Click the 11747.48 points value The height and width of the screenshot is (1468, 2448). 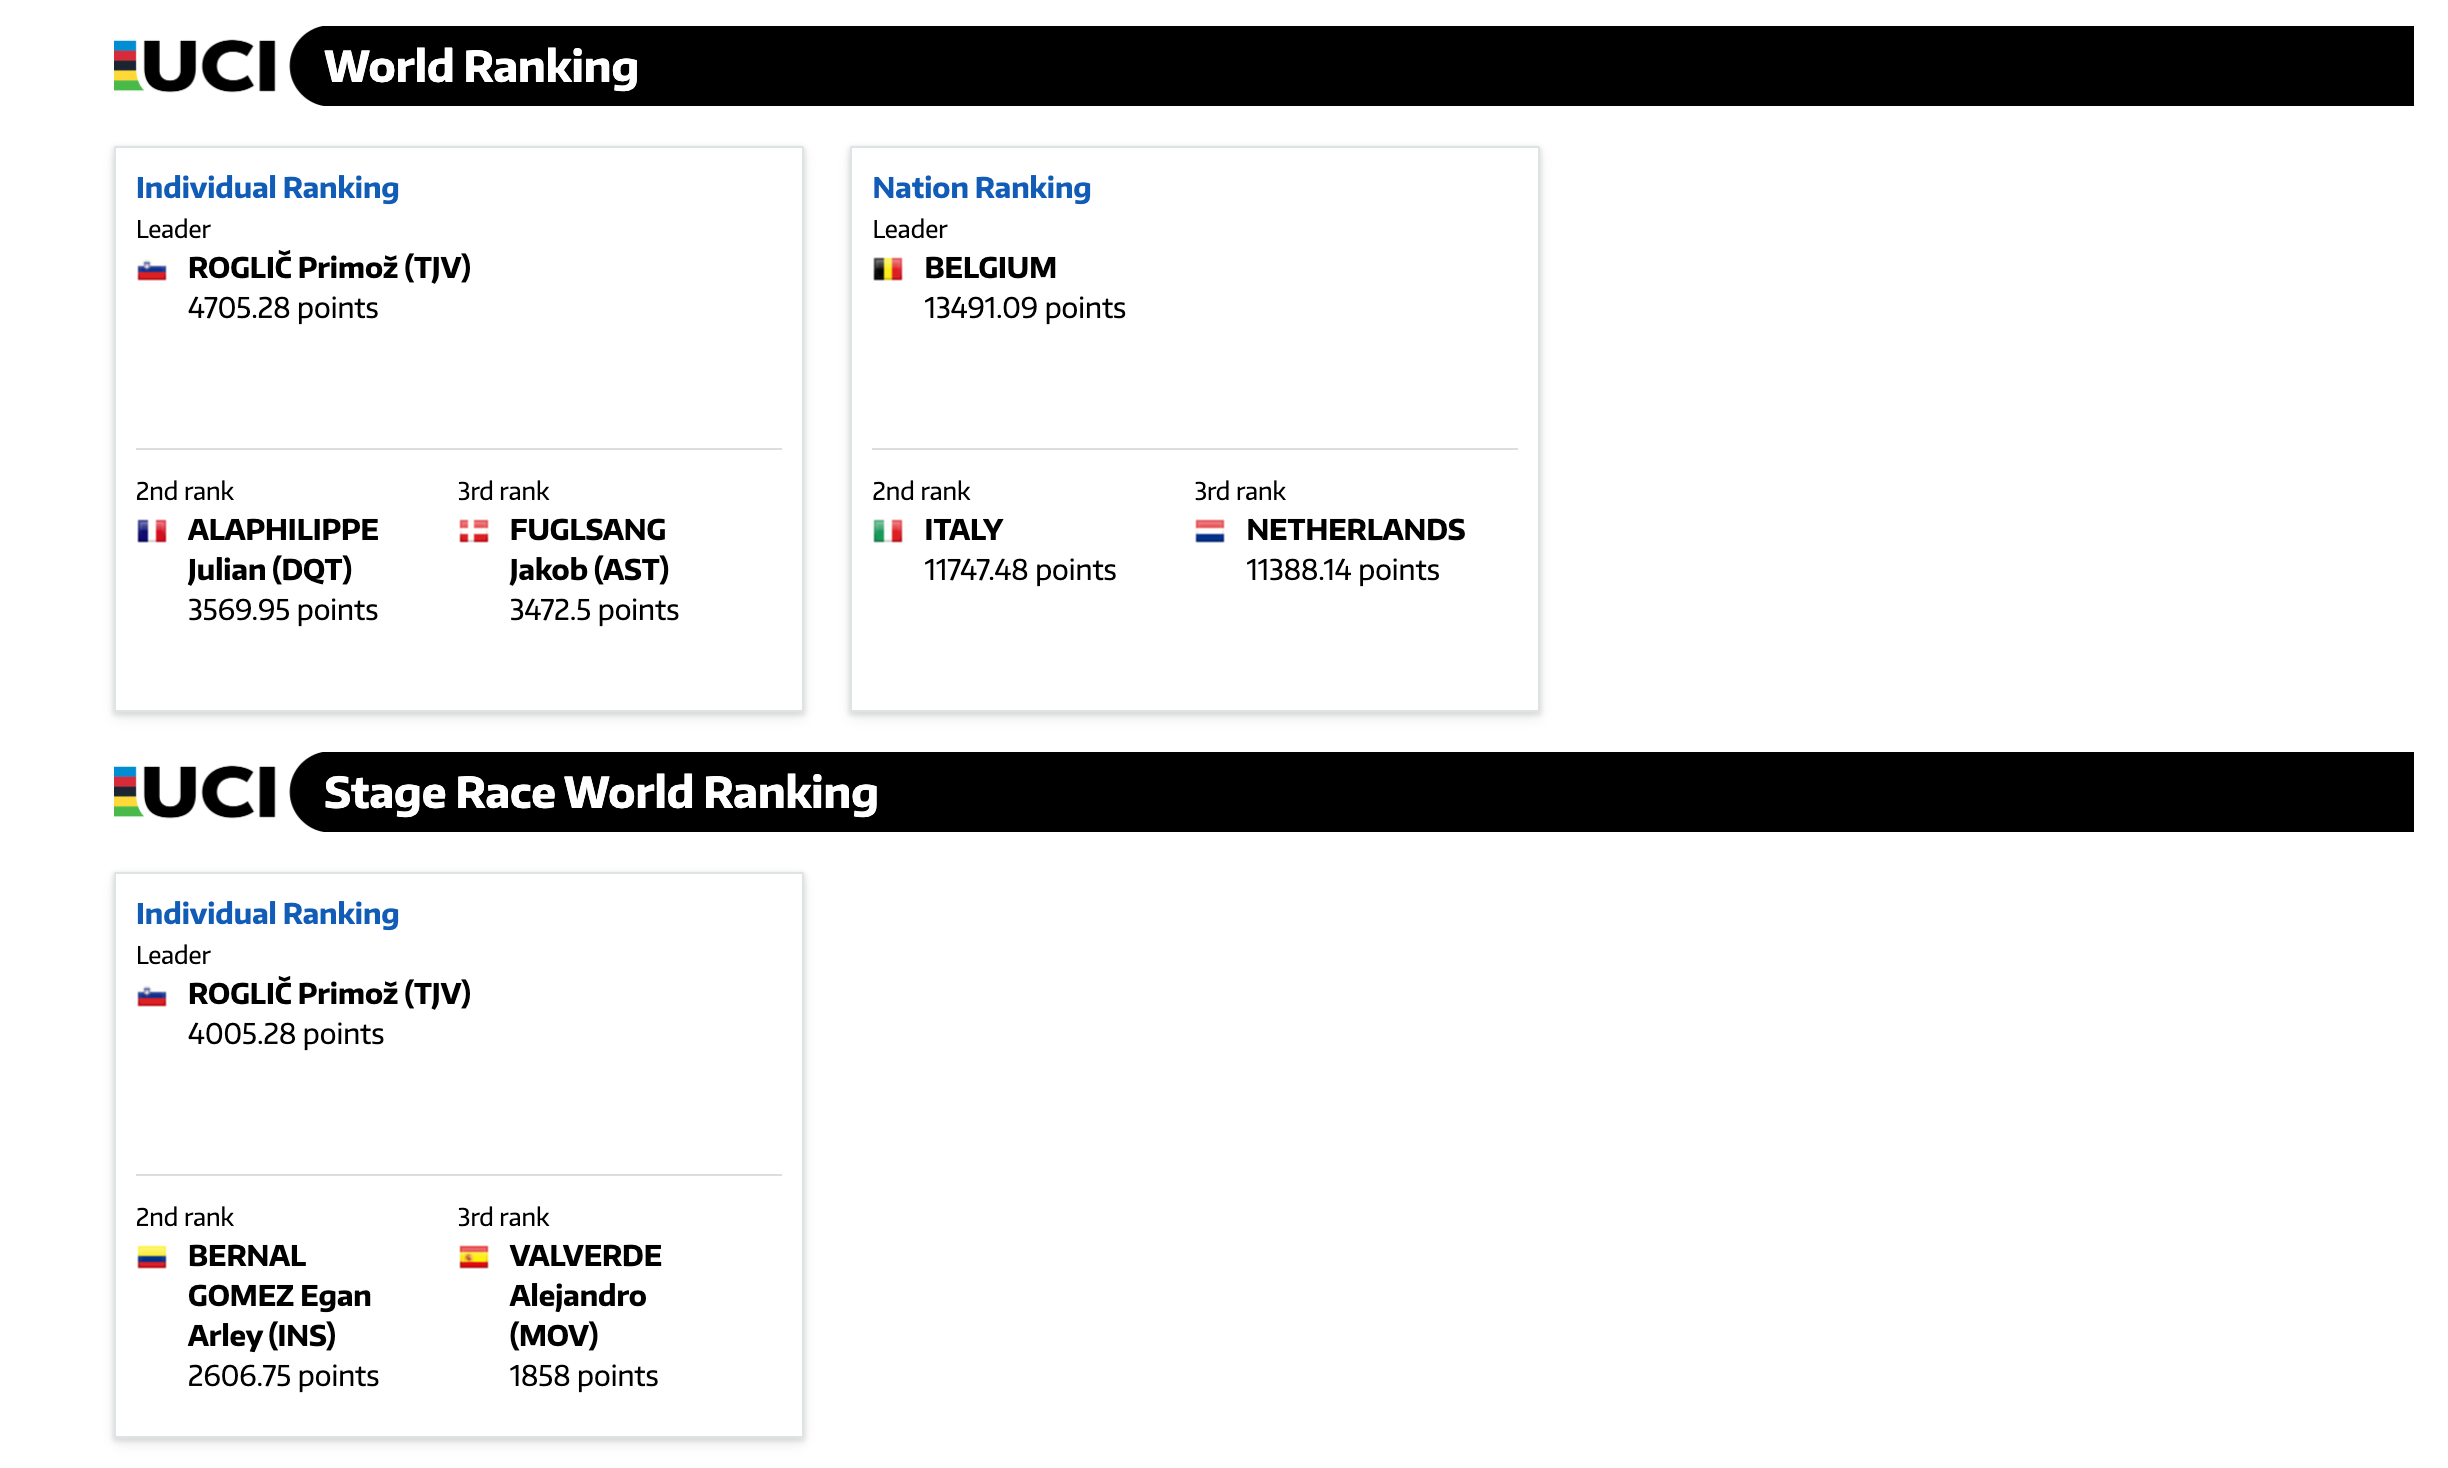pyautogui.click(x=1020, y=570)
